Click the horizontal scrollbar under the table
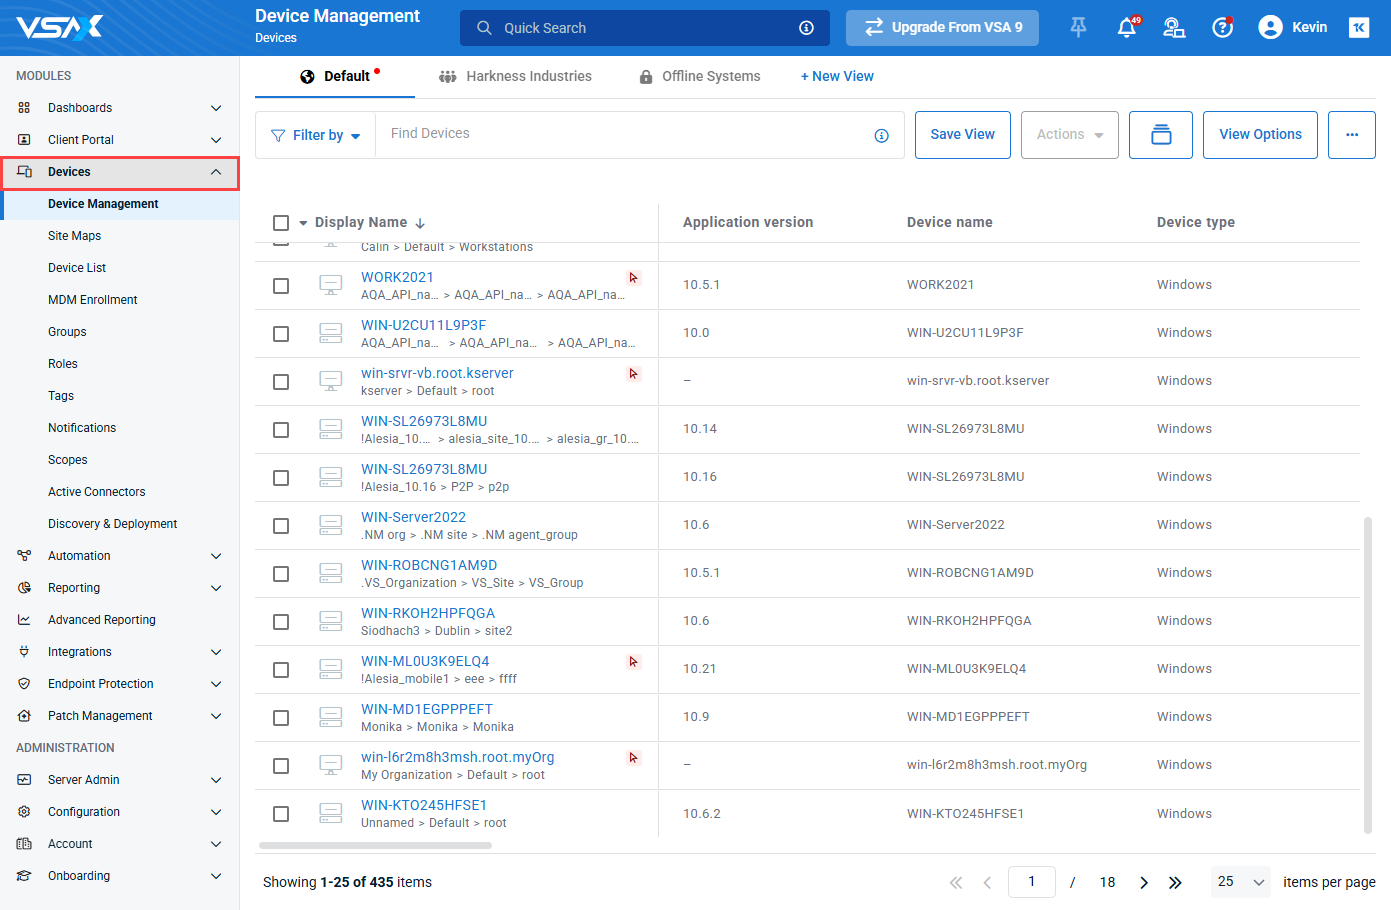The width and height of the screenshot is (1391, 910). pos(375,846)
